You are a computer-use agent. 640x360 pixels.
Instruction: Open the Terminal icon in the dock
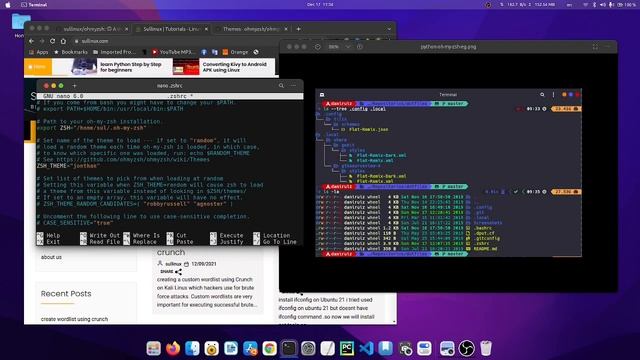289,348
